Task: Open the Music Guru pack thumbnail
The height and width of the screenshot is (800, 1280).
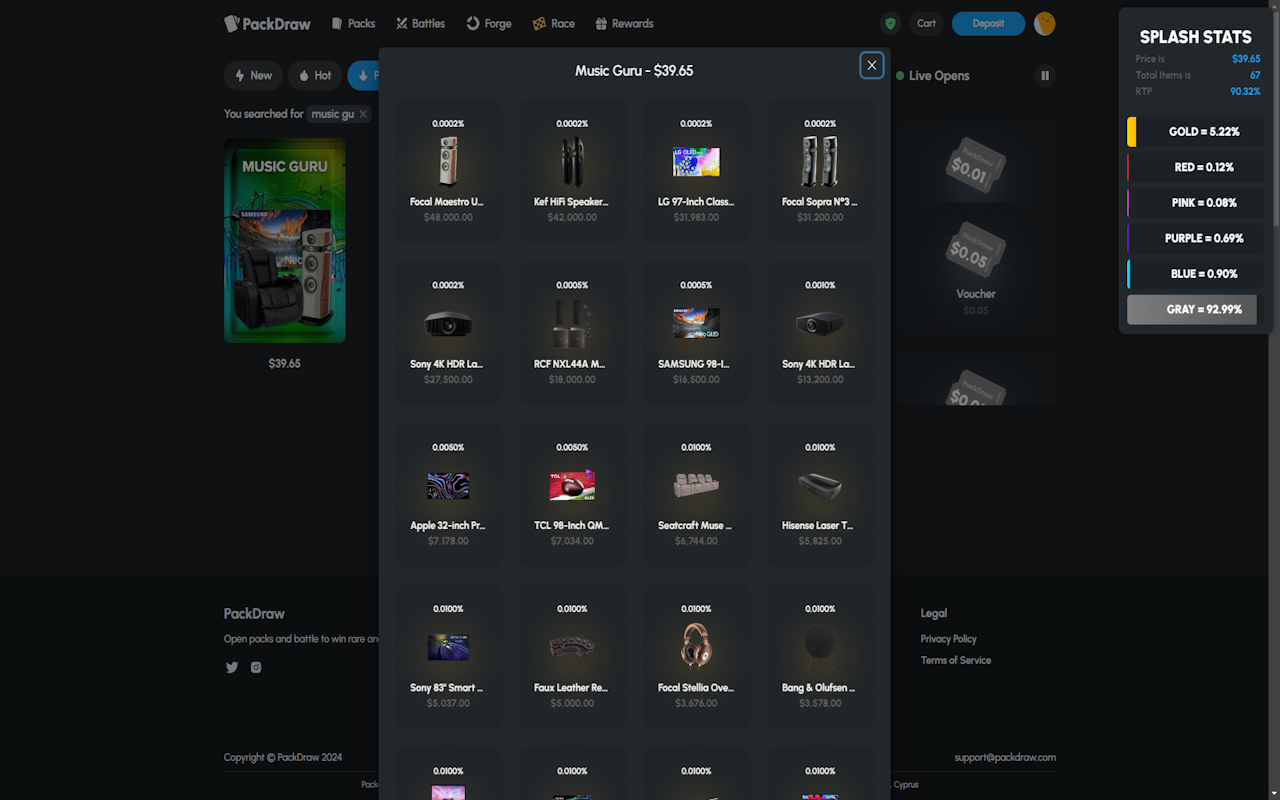Action: (x=284, y=240)
